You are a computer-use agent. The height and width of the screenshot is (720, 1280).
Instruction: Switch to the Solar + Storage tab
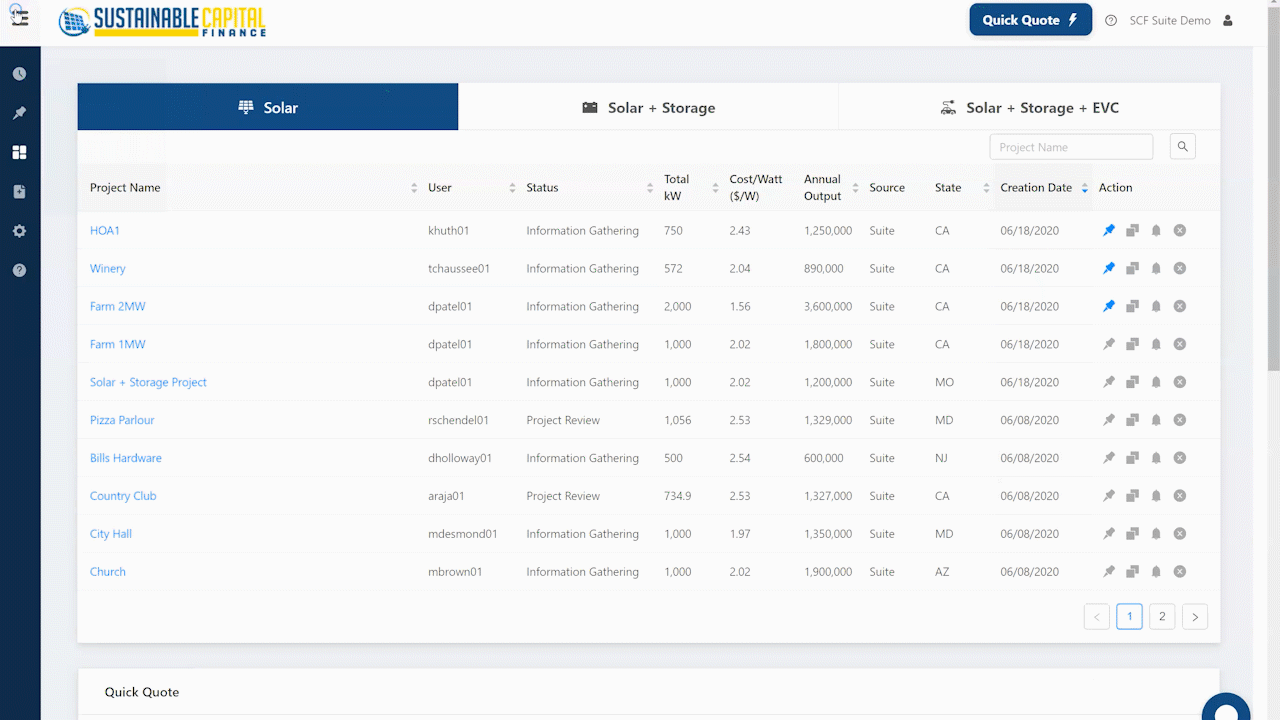pos(648,107)
